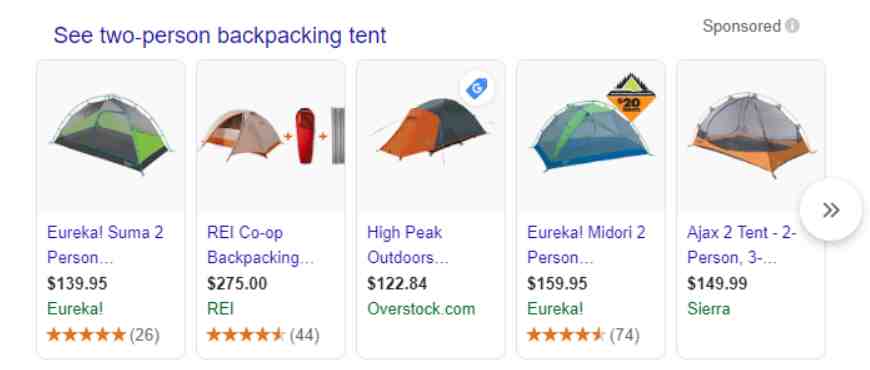Open the Eureka! Midori 2 tent image

(590, 135)
